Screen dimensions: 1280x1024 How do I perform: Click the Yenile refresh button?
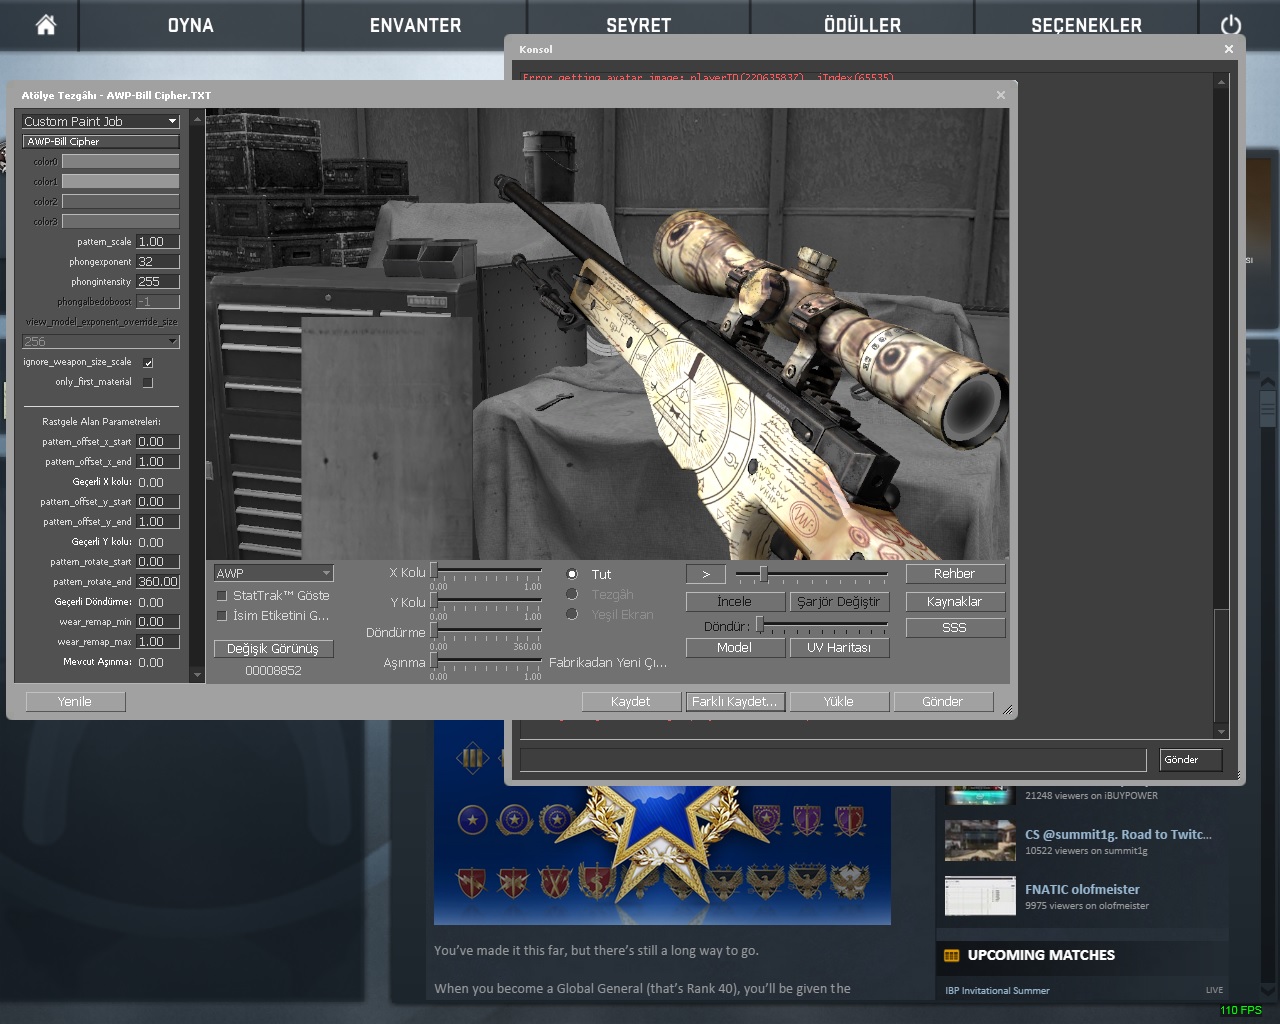tap(75, 701)
